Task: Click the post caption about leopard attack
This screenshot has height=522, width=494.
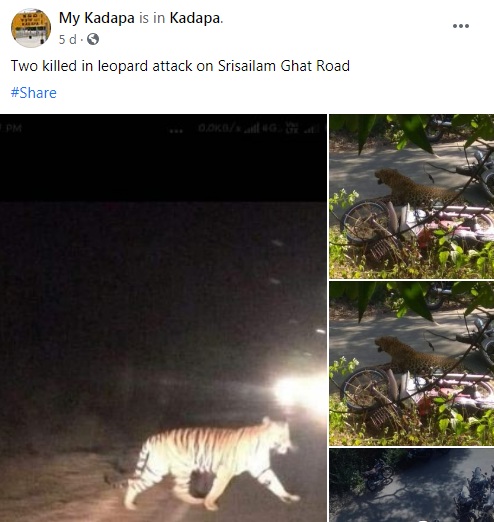Action: point(180,66)
